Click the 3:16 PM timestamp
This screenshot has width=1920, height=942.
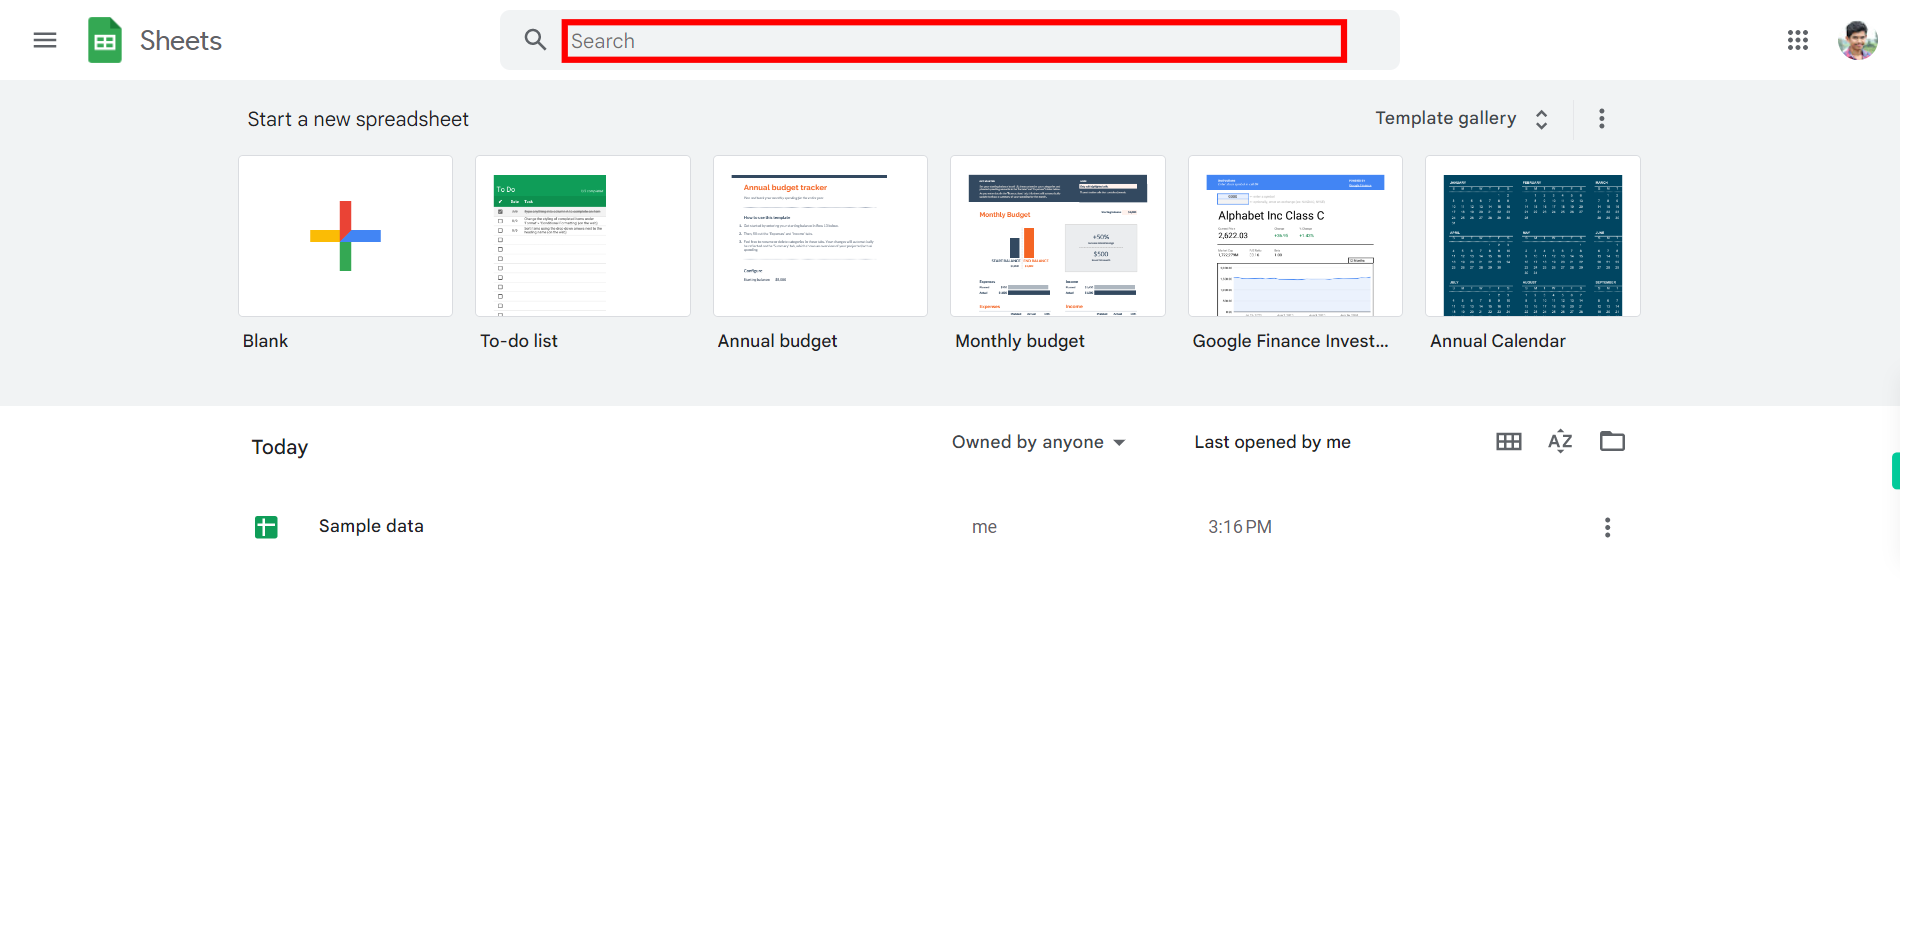click(x=1240, y=527)
